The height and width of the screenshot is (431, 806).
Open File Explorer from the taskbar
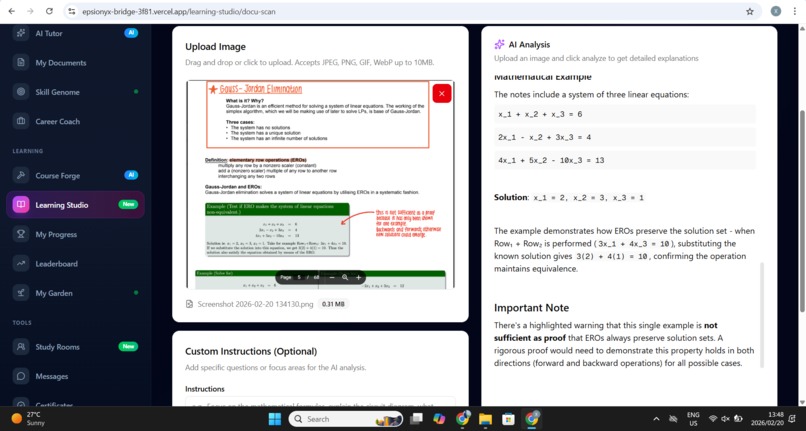pos(485,419)
